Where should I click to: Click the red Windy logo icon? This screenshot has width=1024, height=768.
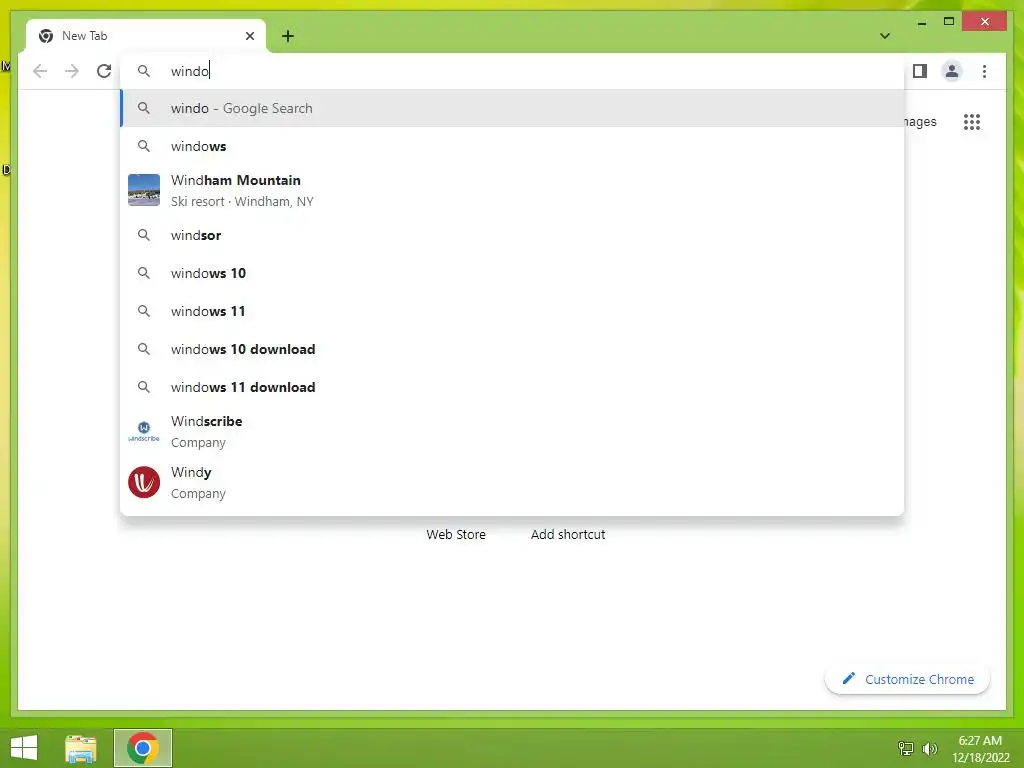point(144,482)
